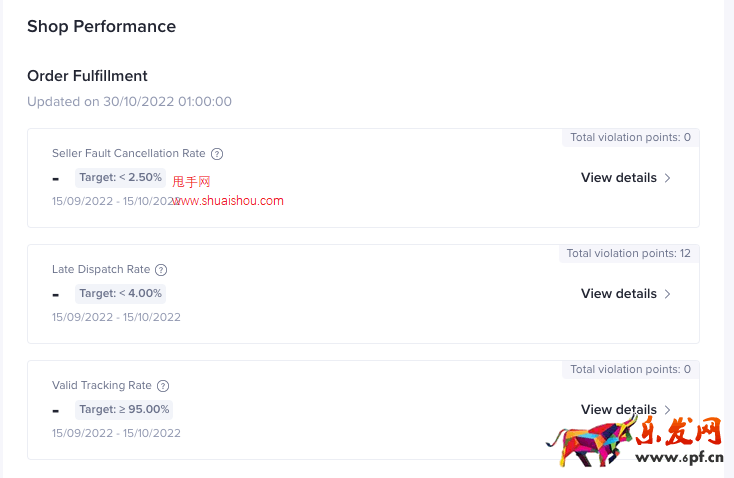Click the Target < 2.50% badge
The height and width of the screenshot is (478, 734).
(x=120, y=178)
